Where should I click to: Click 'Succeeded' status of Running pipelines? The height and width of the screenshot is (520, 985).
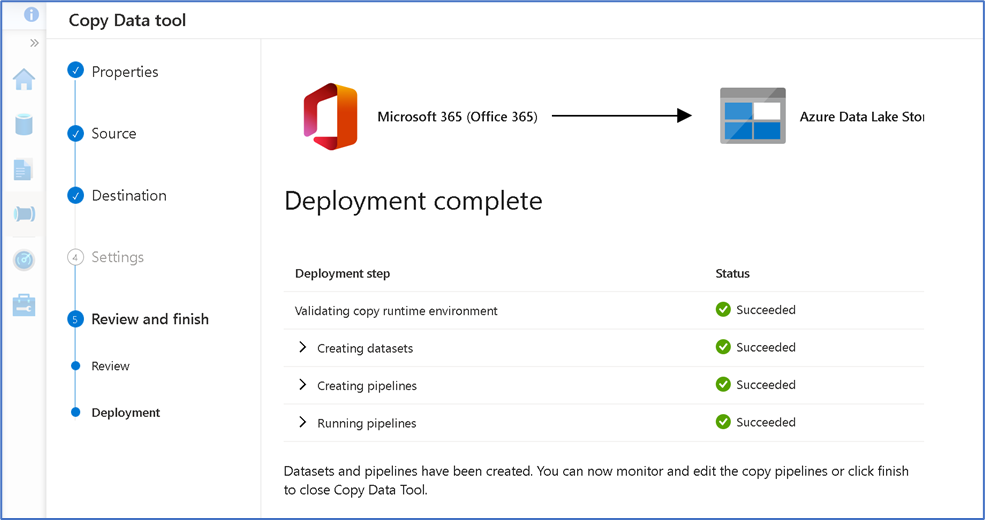click(x=766, y=423)
